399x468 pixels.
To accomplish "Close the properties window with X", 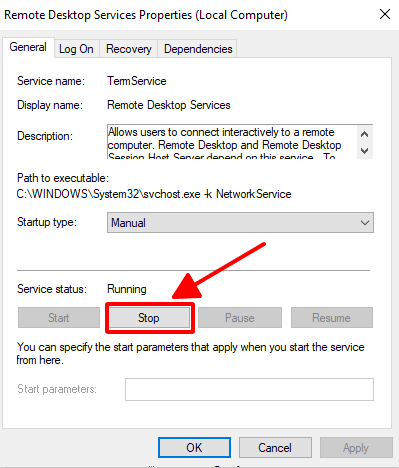I will coord(385,14).
